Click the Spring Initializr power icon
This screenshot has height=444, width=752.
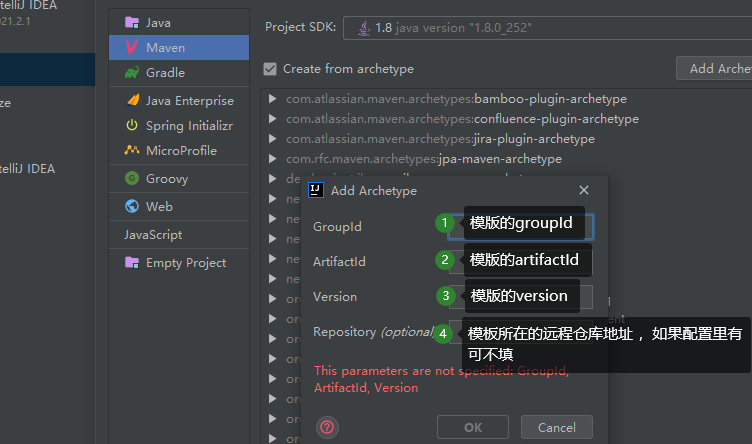[132, 125]
